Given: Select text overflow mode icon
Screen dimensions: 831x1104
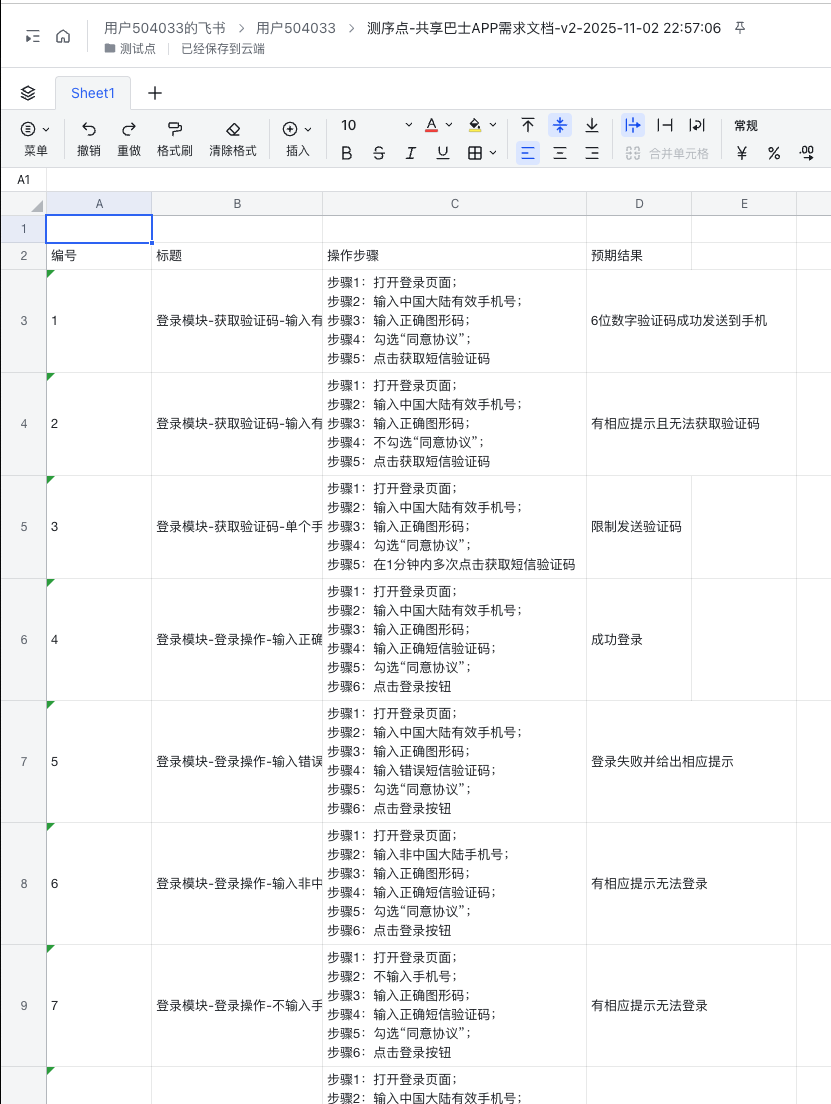Looking at the screenshot, I should 632,125.
